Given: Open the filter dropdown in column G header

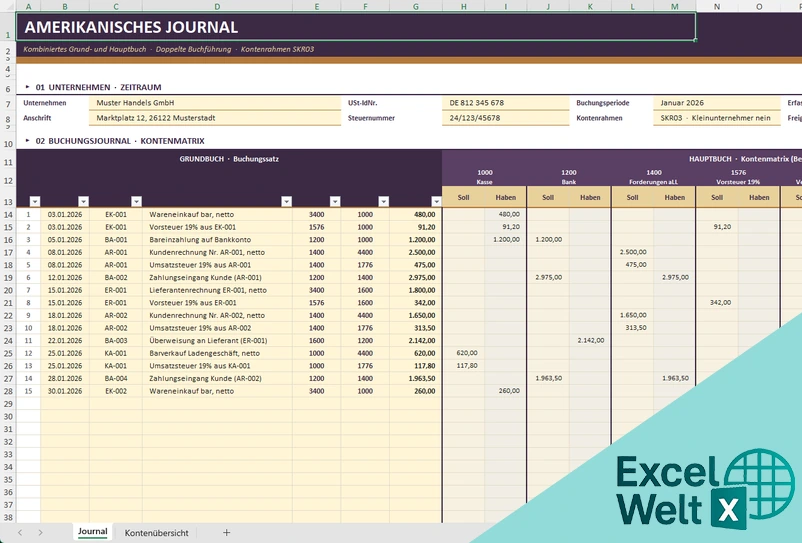Looking at the screenshot, I should point(436,201).
